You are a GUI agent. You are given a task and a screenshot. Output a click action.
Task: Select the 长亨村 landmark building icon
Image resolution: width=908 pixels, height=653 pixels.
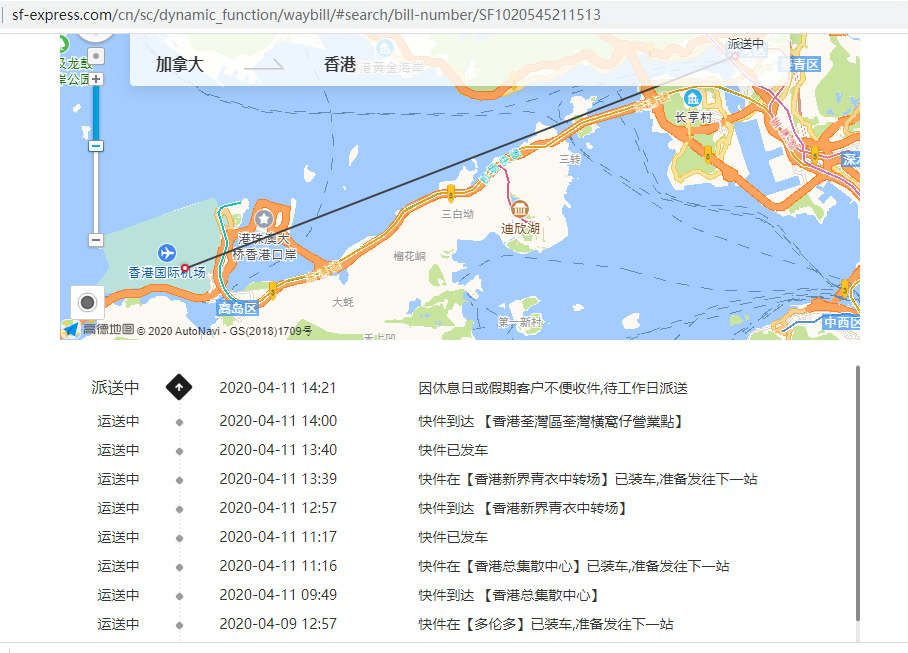[x=693, y=100]
